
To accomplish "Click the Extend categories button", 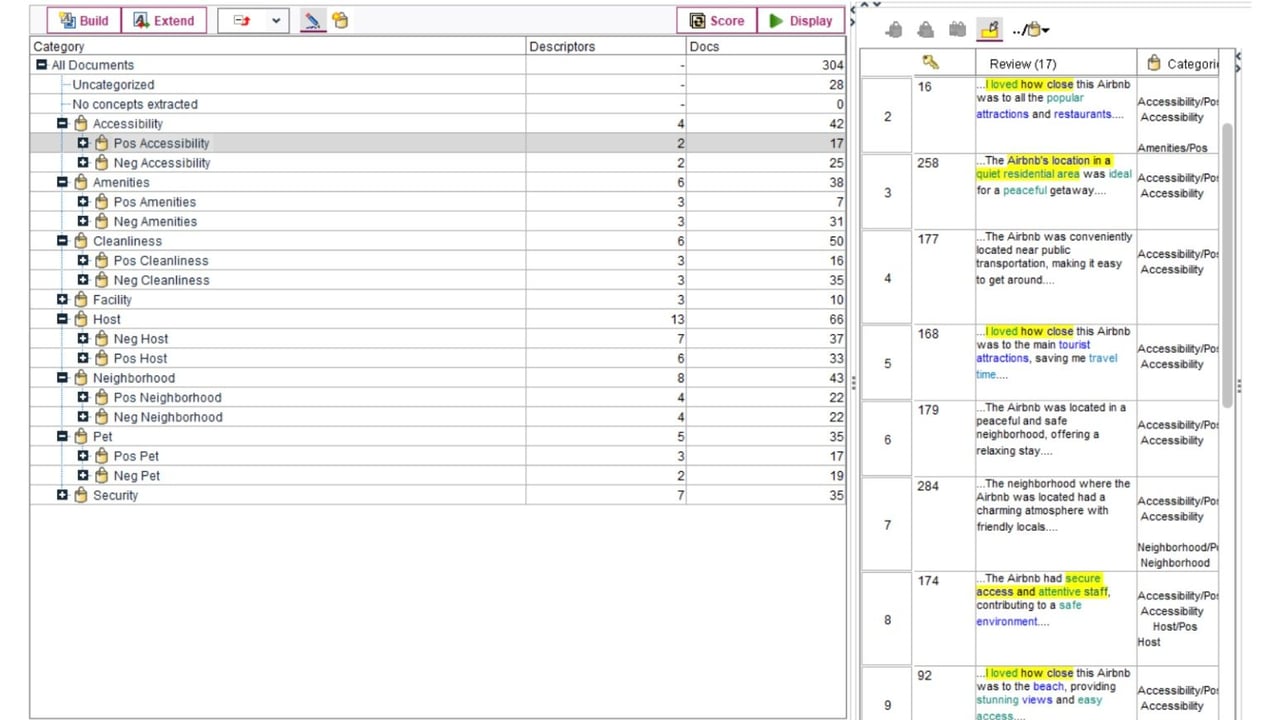I will [x=164, y=21].
